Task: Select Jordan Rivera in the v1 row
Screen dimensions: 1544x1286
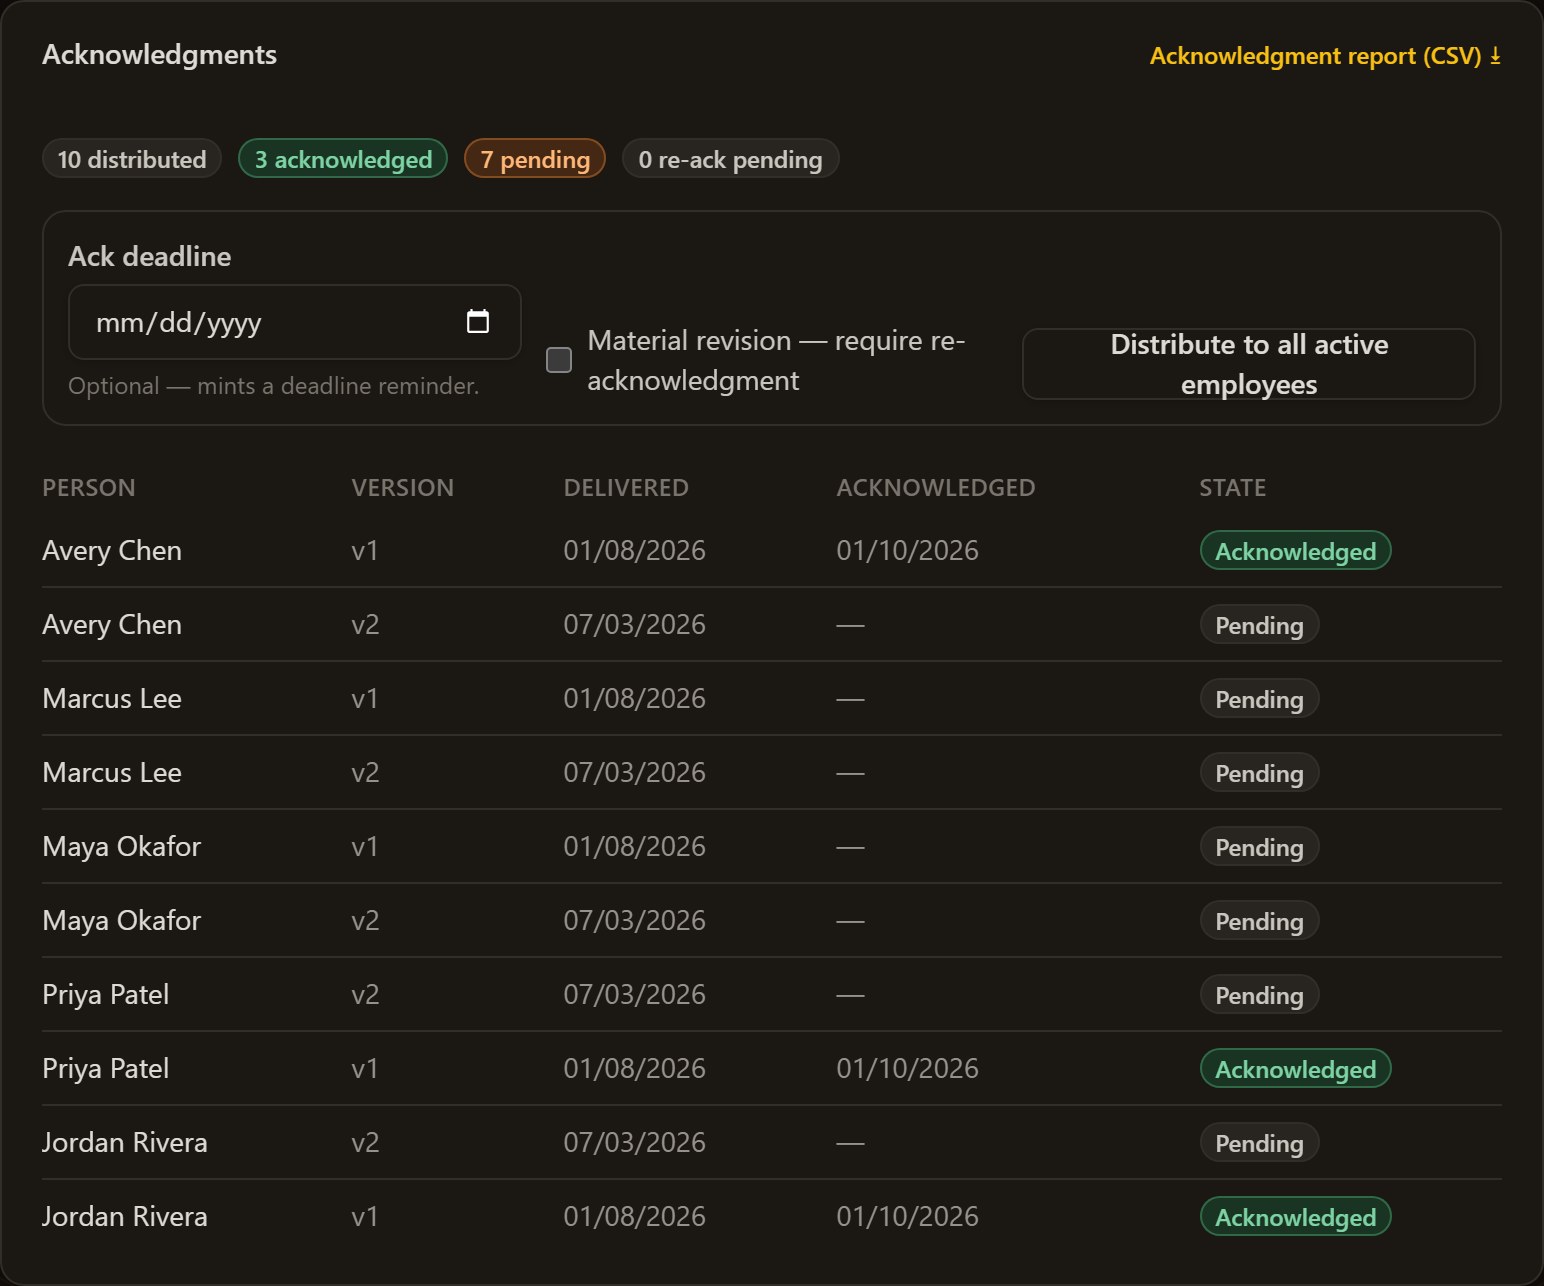Action: coord(125,1217)
